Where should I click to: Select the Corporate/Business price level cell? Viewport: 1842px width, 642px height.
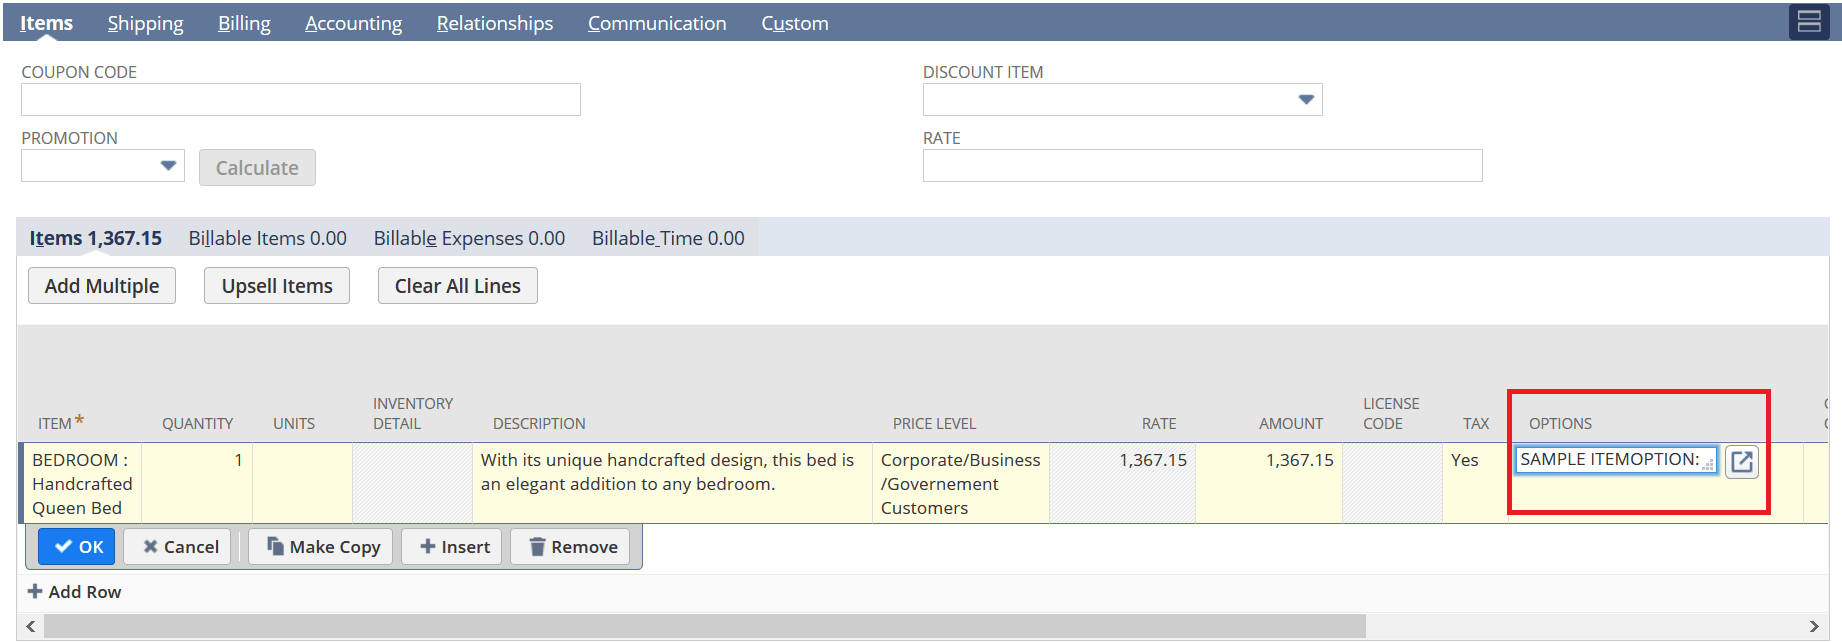pos(961,484)
